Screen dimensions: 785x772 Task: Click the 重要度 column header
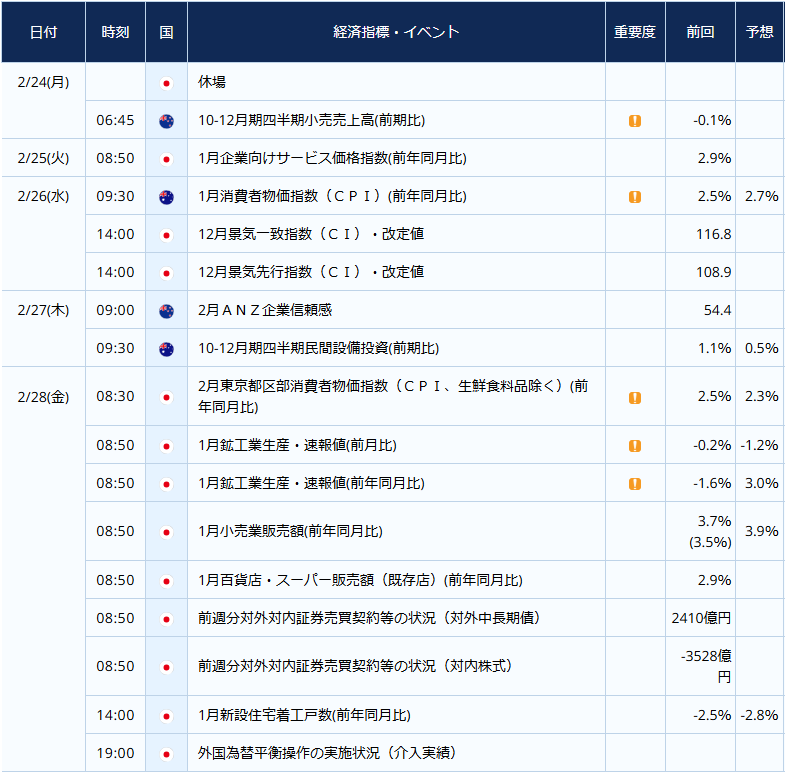click(635, 32)
